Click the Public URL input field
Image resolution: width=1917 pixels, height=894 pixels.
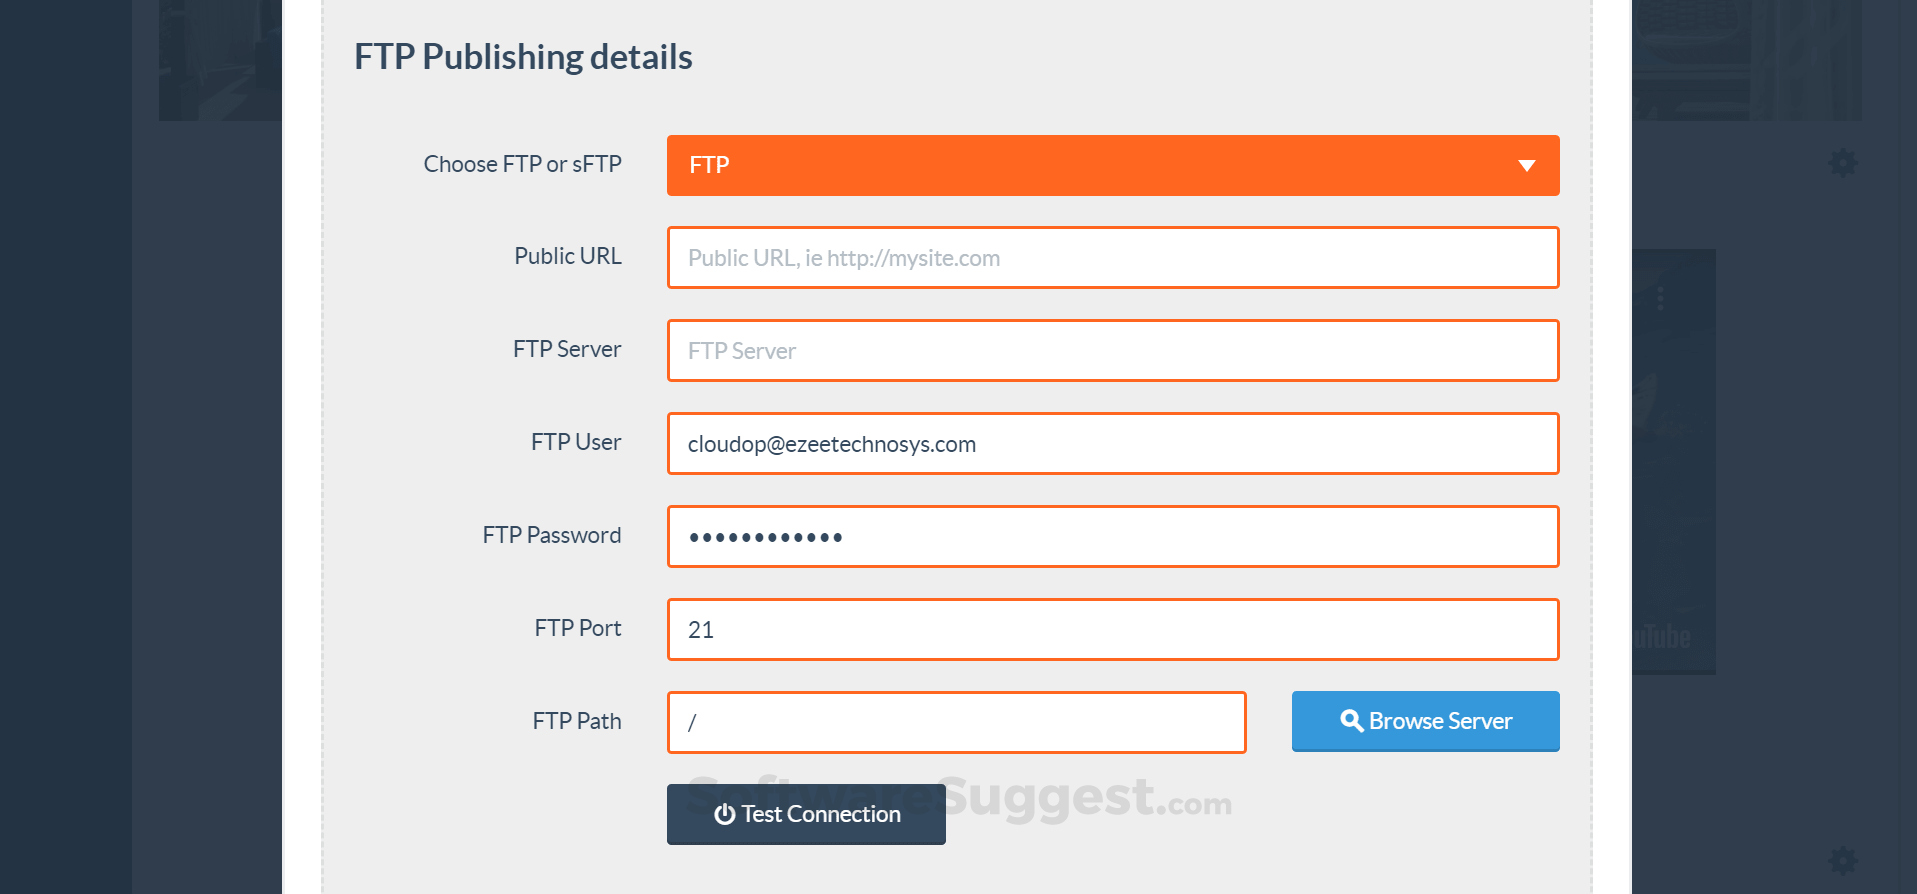pyautogui.click(x=1112, y=258)
